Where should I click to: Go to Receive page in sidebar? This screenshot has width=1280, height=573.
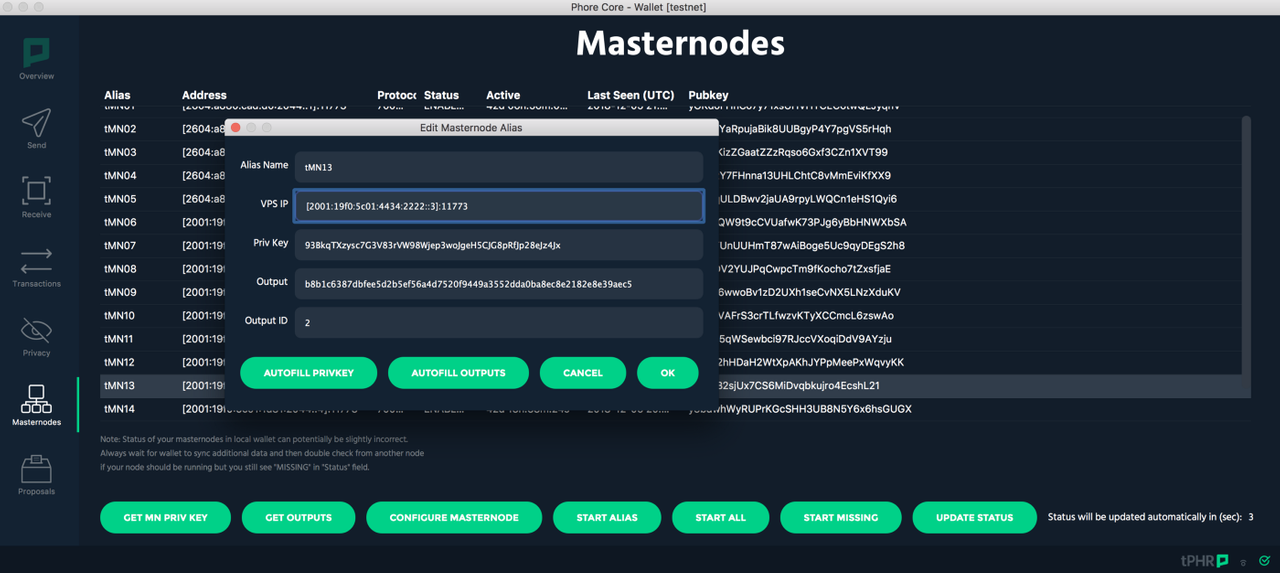click(x=36, y=197)
